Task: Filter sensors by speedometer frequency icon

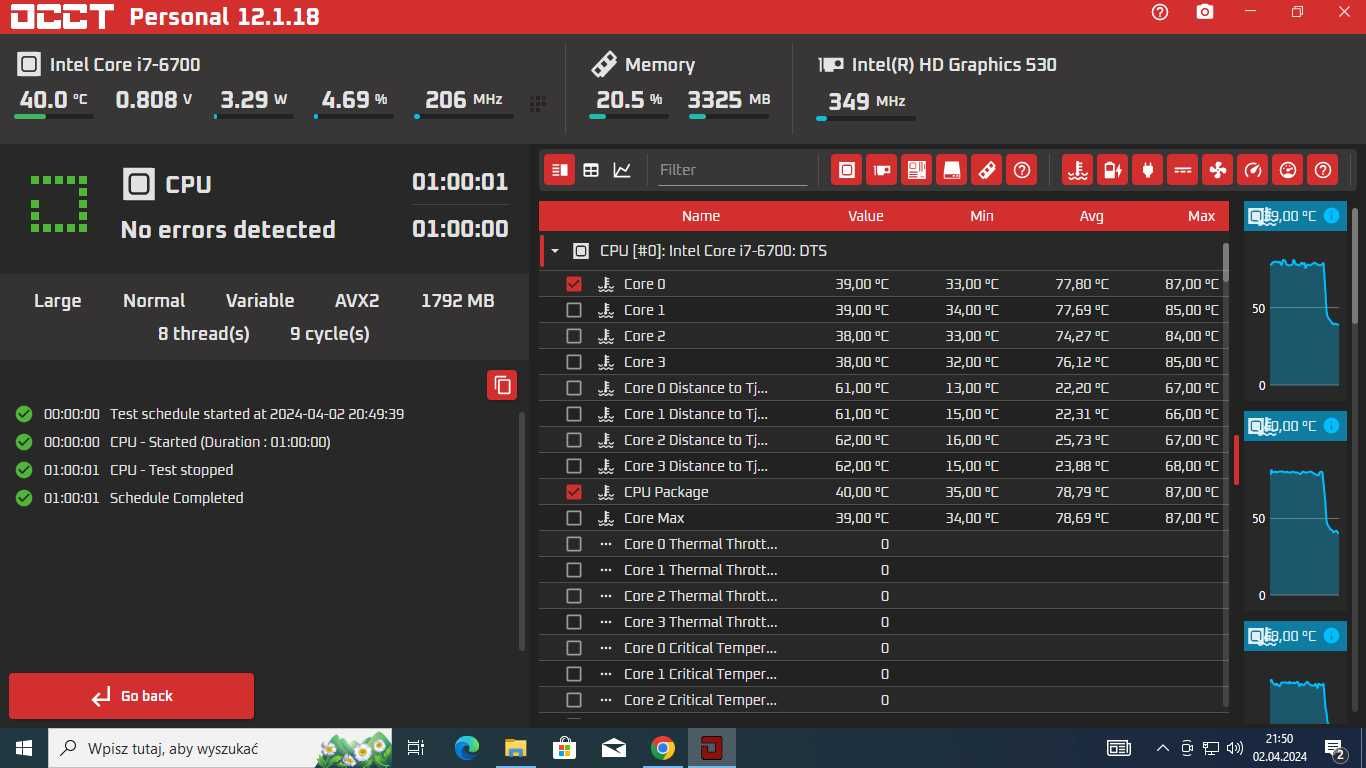Action: (1252, 170)
